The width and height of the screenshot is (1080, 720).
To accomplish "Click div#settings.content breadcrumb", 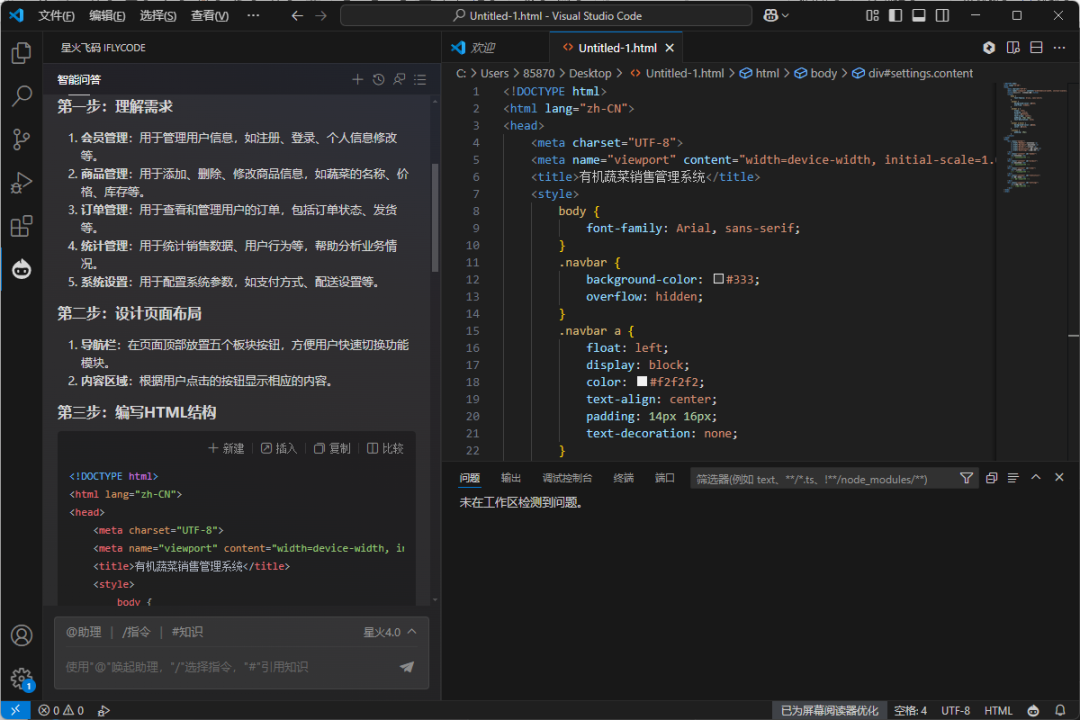I will pos(913,73).
